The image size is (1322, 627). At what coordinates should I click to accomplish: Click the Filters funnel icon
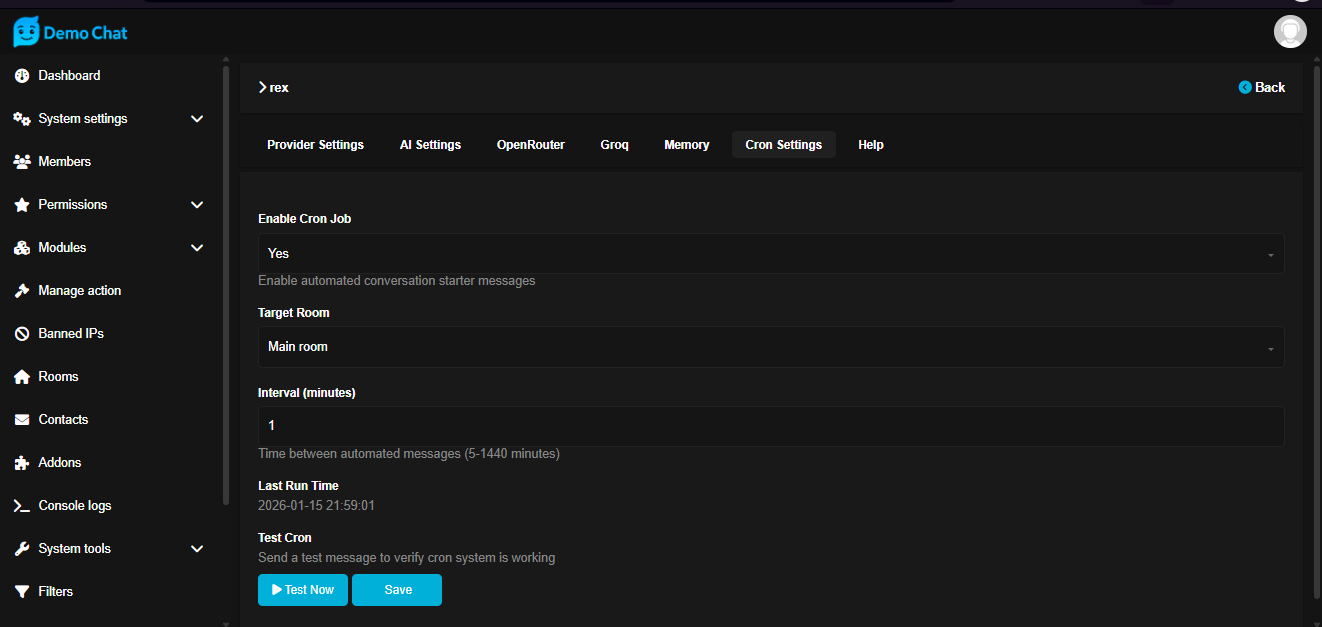point(22,592)
